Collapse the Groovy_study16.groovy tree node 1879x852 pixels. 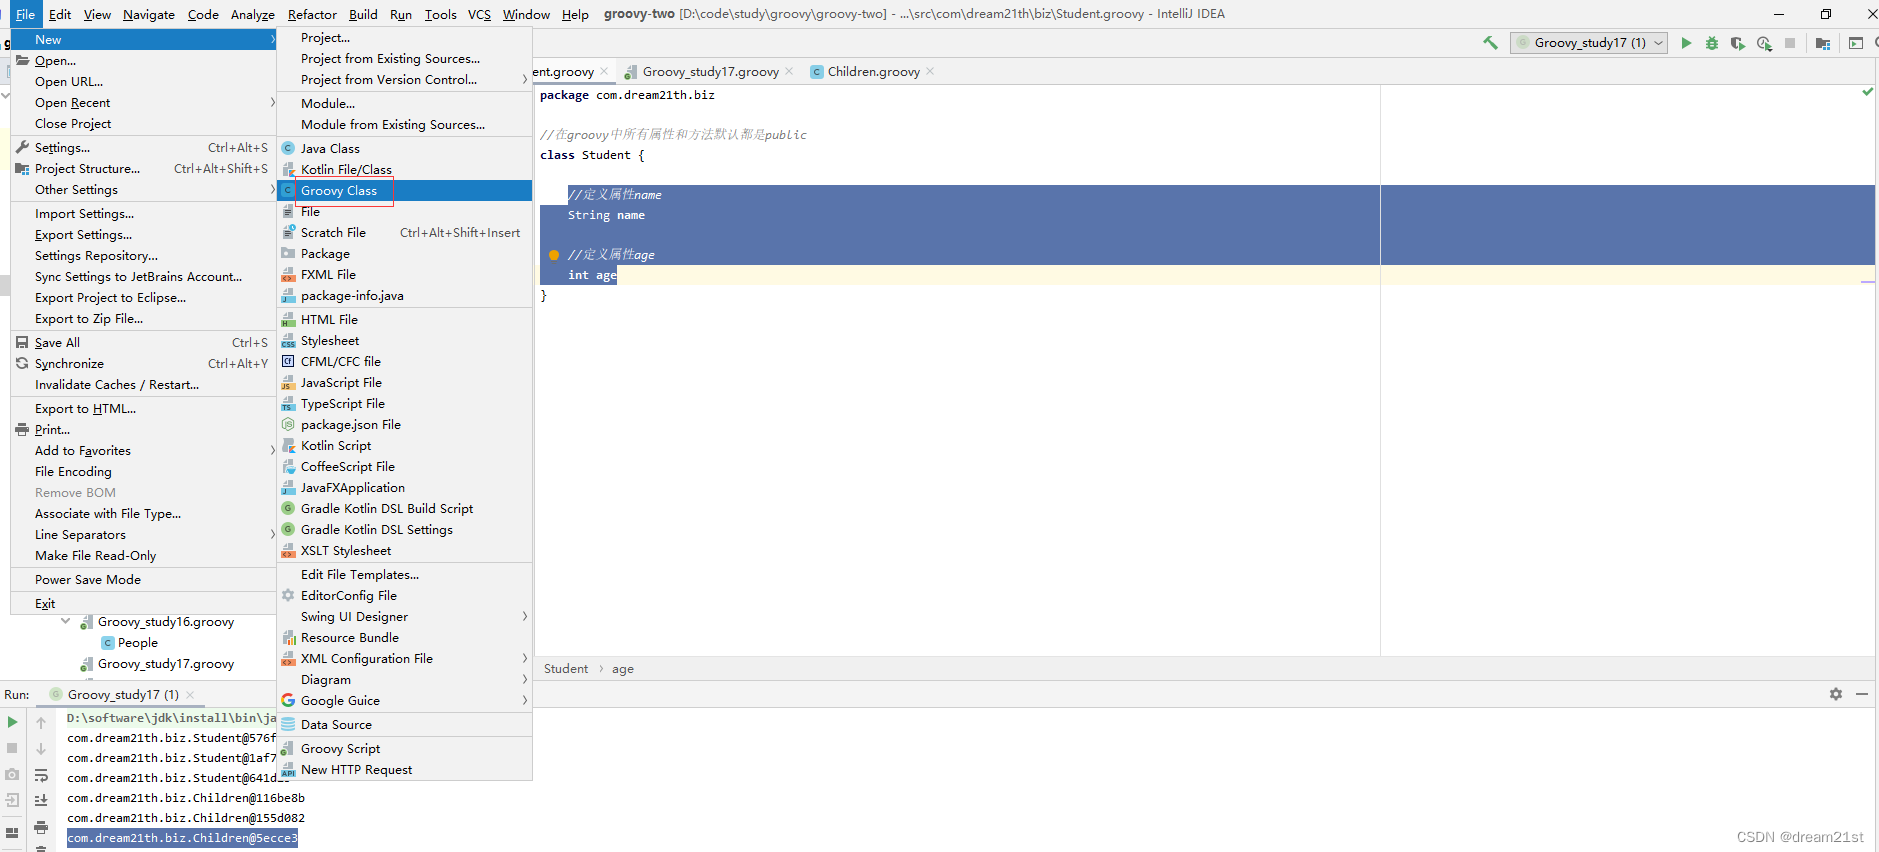pyautogui.click(x=66, y=621)
